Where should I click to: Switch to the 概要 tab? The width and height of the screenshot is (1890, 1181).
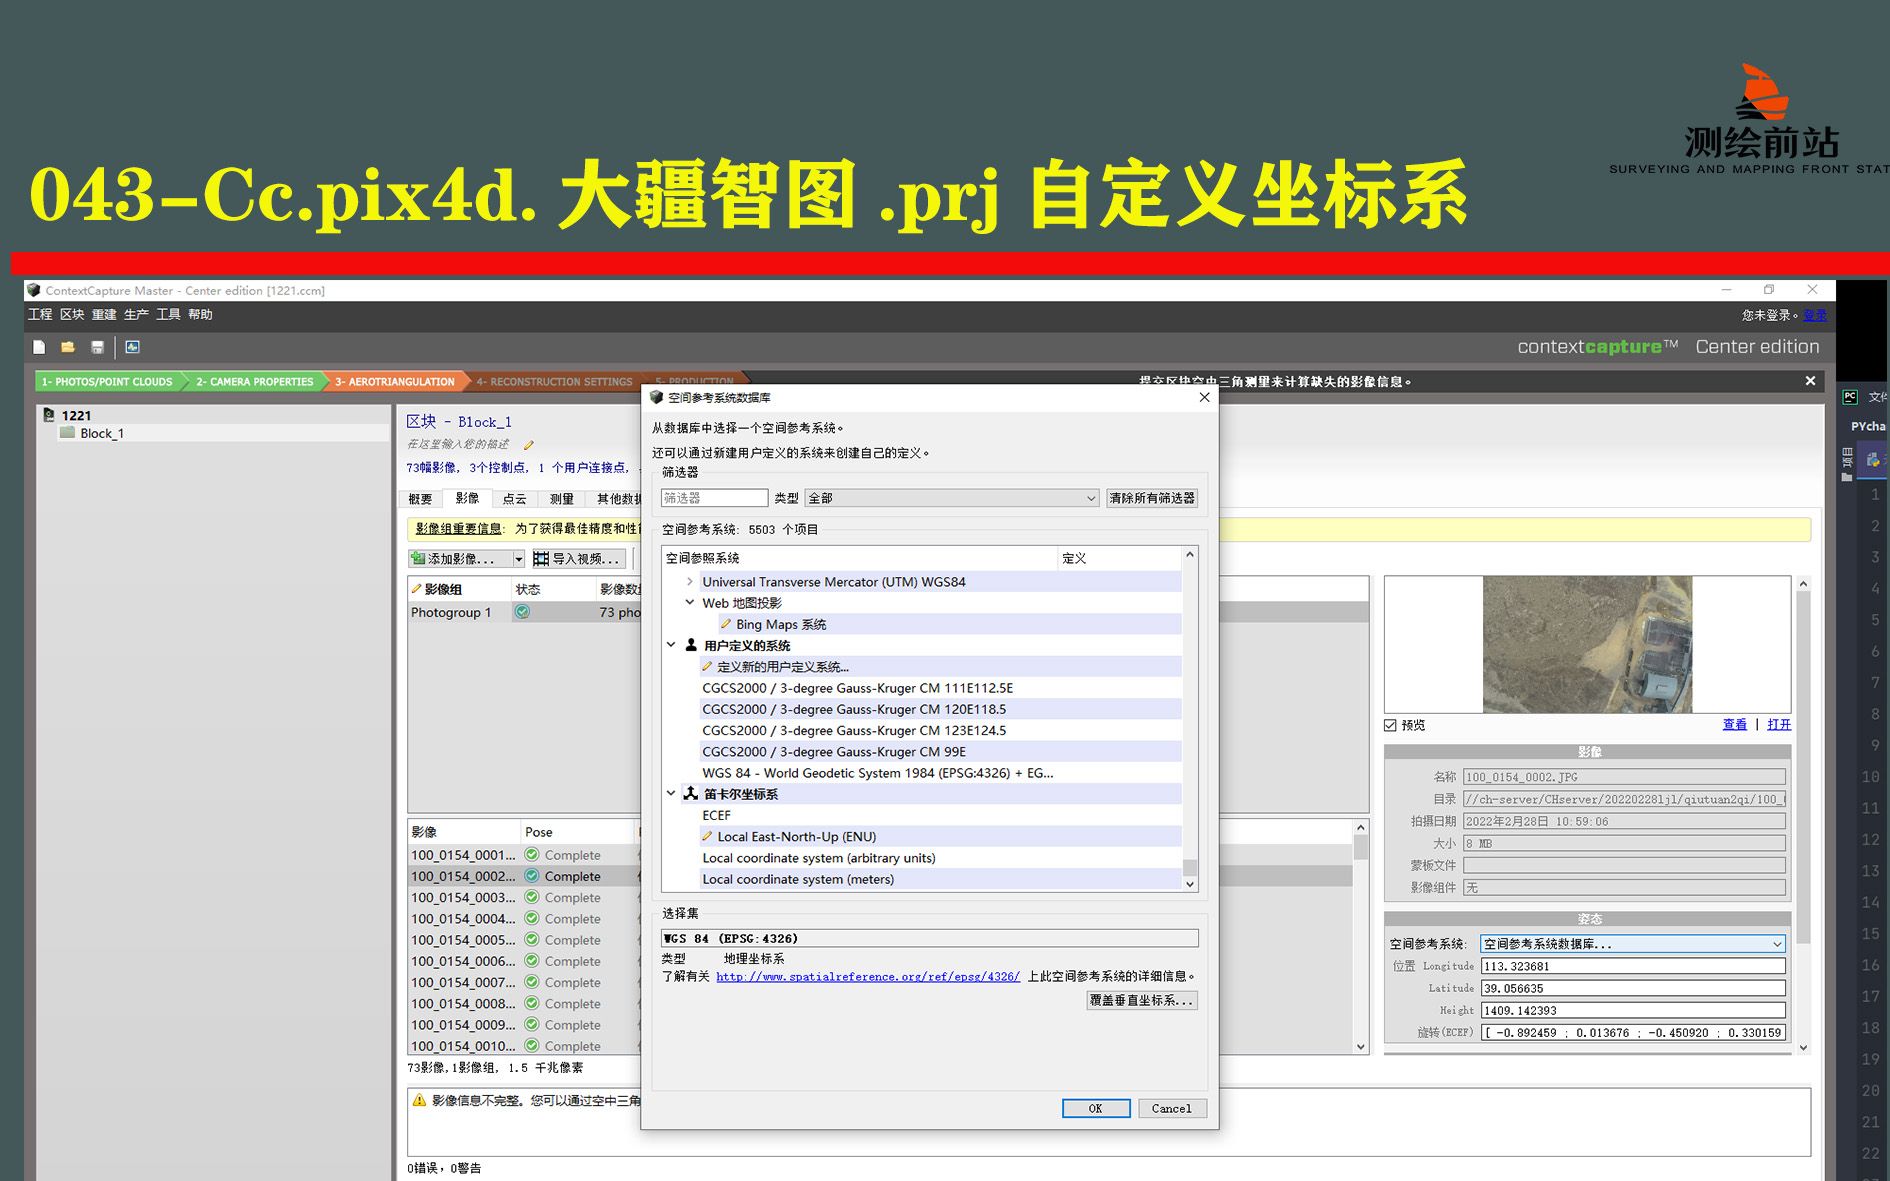click(420, 499)
